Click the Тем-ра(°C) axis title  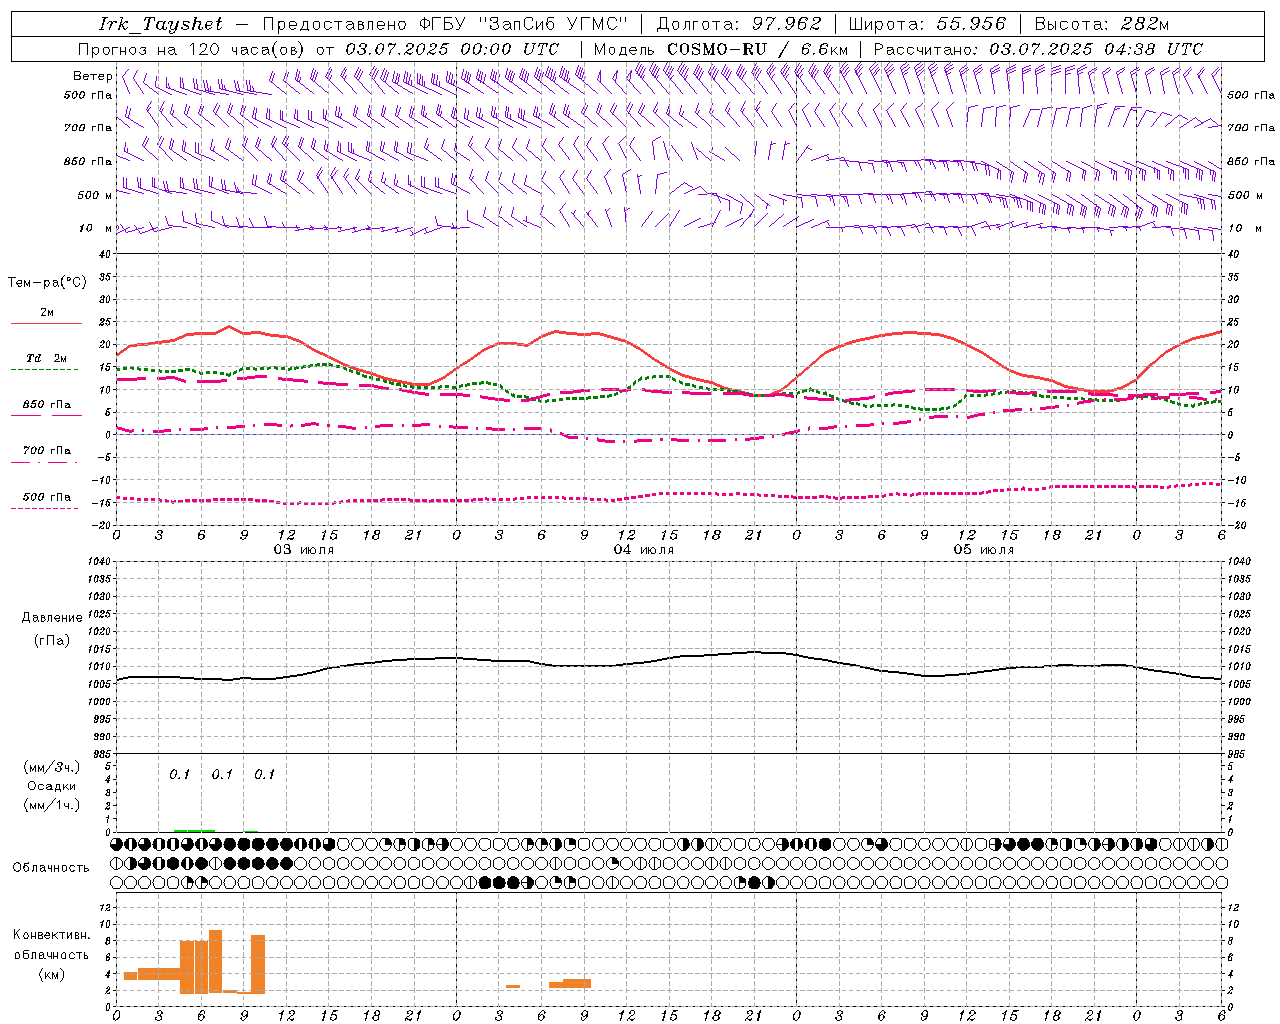47,283
